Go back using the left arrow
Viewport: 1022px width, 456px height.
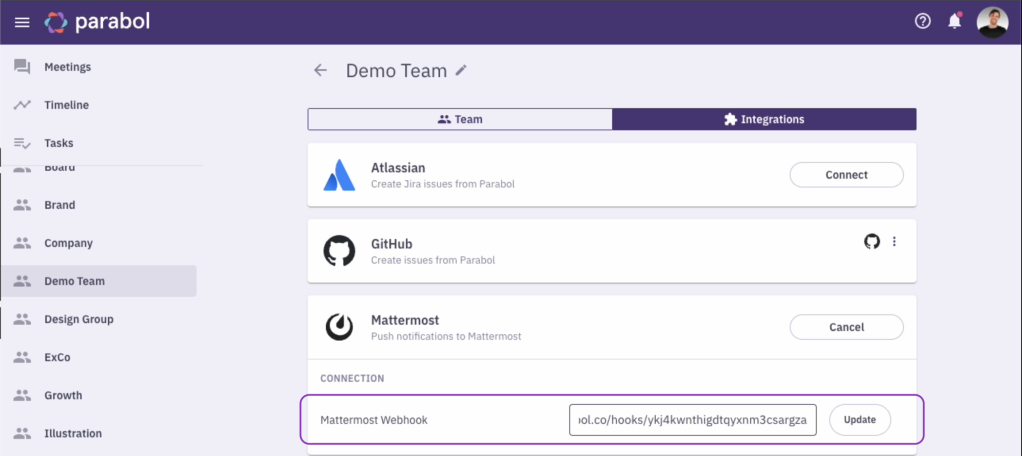point(320,70)
